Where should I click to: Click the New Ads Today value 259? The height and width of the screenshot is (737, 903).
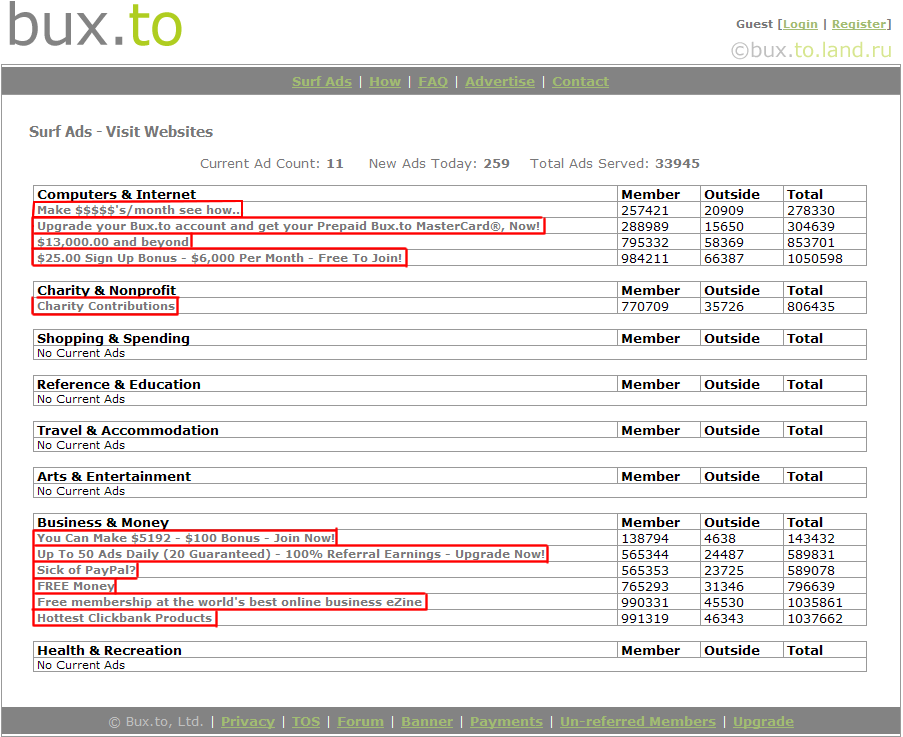click(x=496, y=164)
